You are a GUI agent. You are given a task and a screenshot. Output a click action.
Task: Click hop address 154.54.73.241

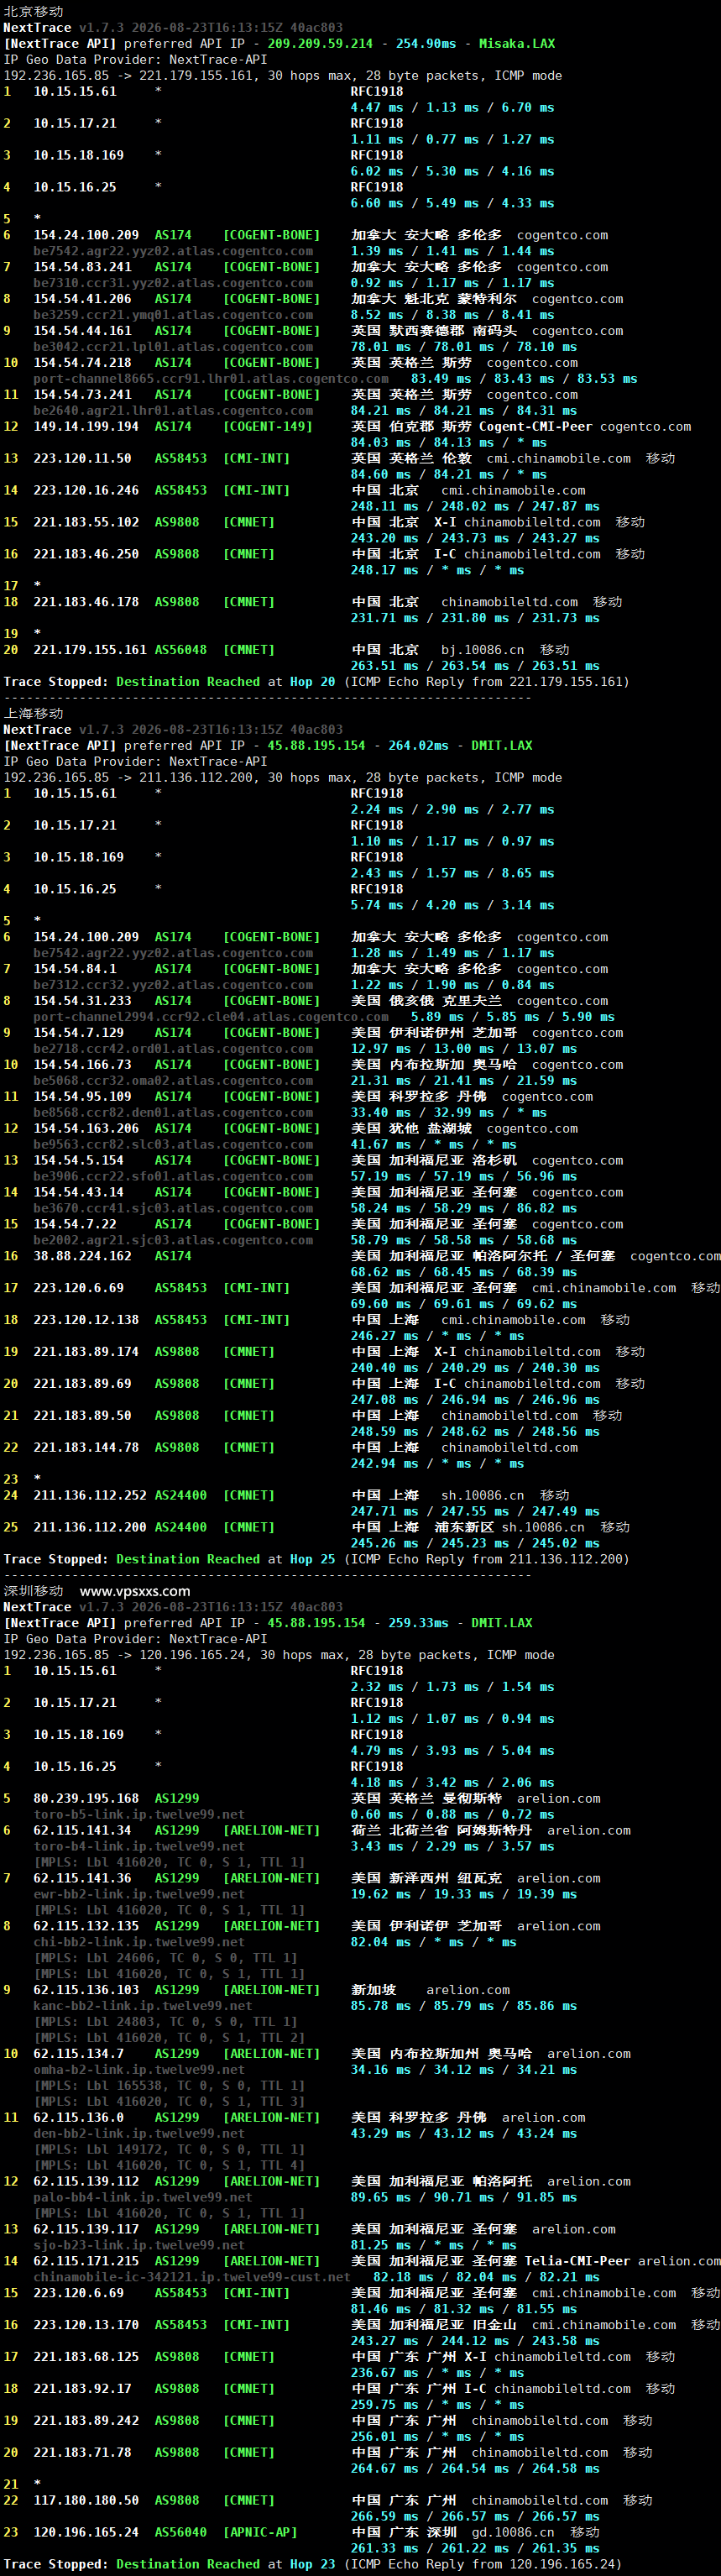click(82, 395)
